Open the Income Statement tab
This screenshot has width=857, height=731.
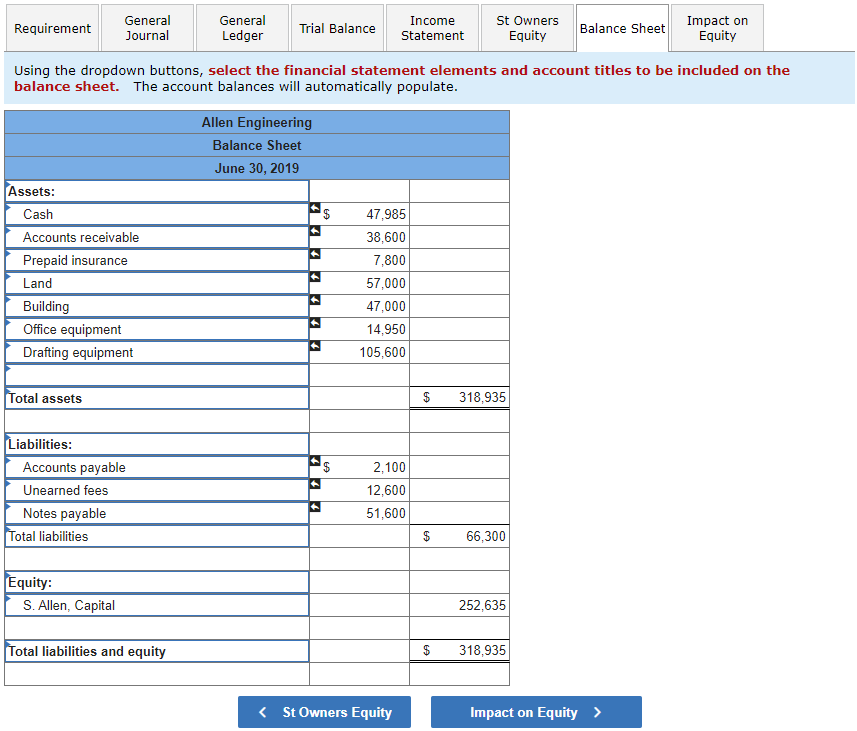point(432,28)
